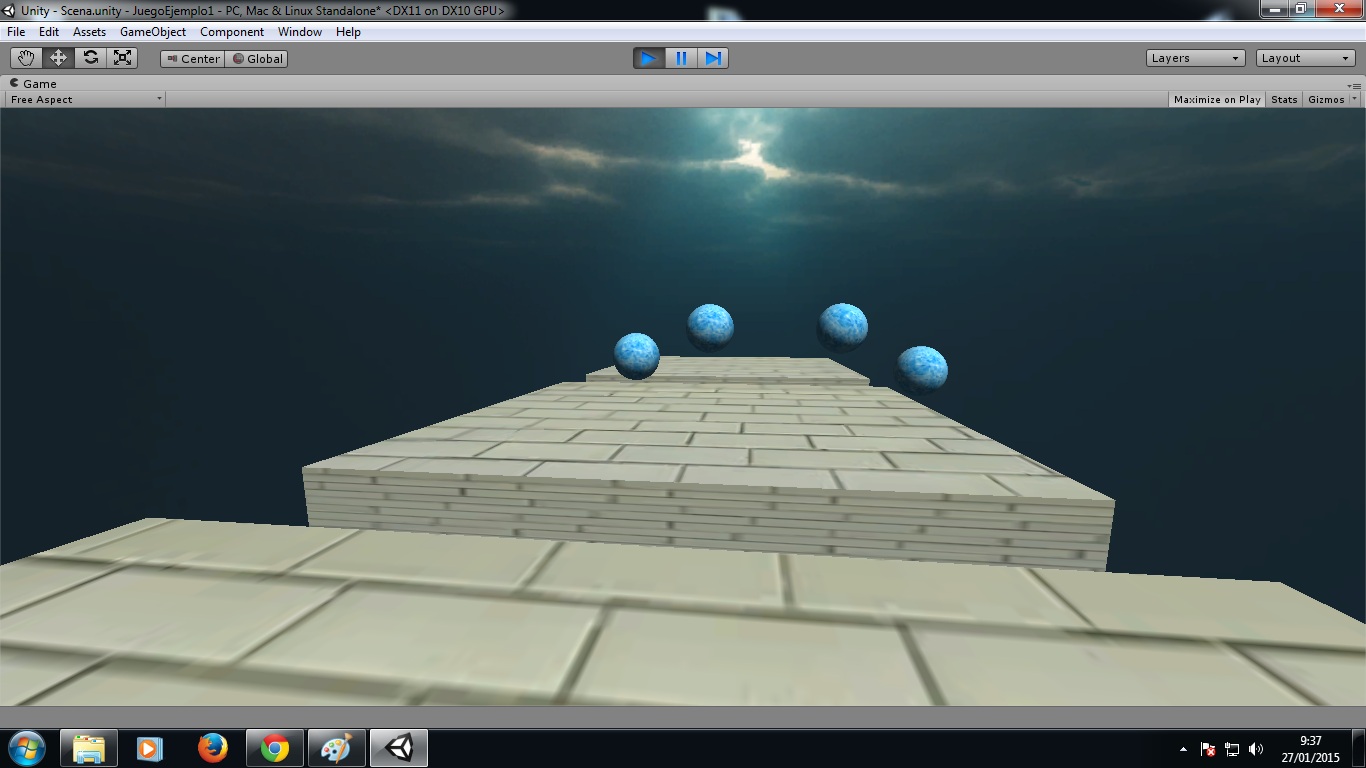Screen dimensions: 1366x768
Task: Open the Gizmos dropdown
Action: click(x=1331, y=100)
